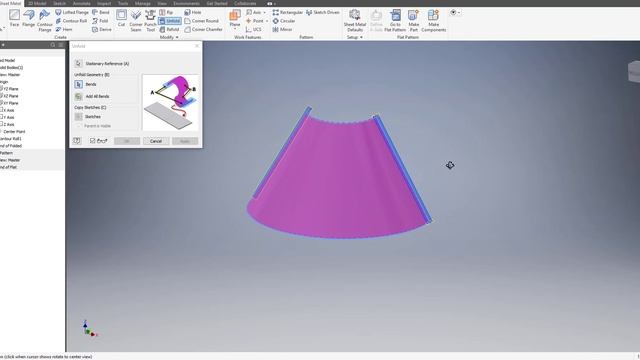Viewport: 640px width, 360px height.
Task: Expand the Plane dropdown
Action: click(x=235, y=30)
